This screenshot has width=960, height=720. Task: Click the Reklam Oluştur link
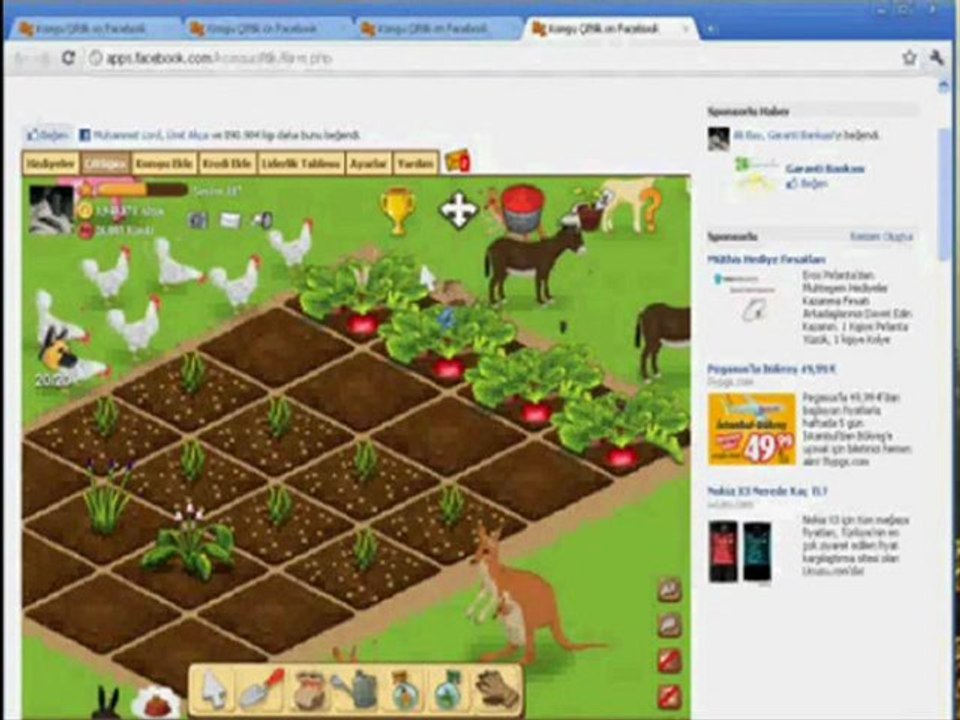tap(881, 236)
